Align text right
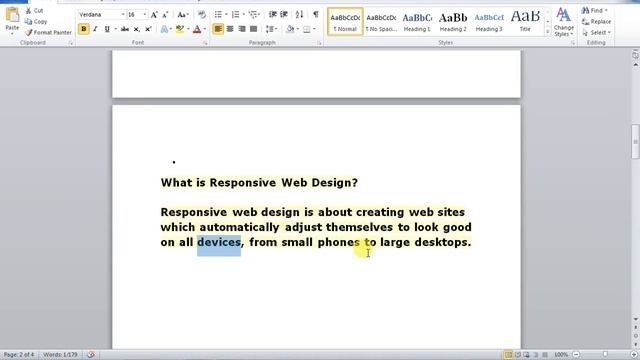 [242, 29]
